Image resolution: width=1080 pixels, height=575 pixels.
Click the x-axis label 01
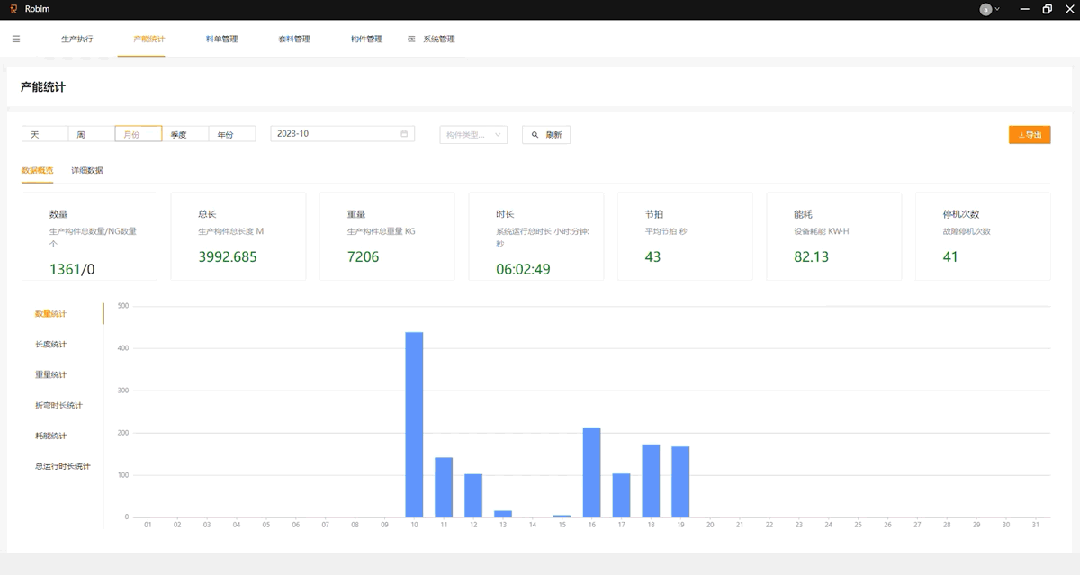147,525
